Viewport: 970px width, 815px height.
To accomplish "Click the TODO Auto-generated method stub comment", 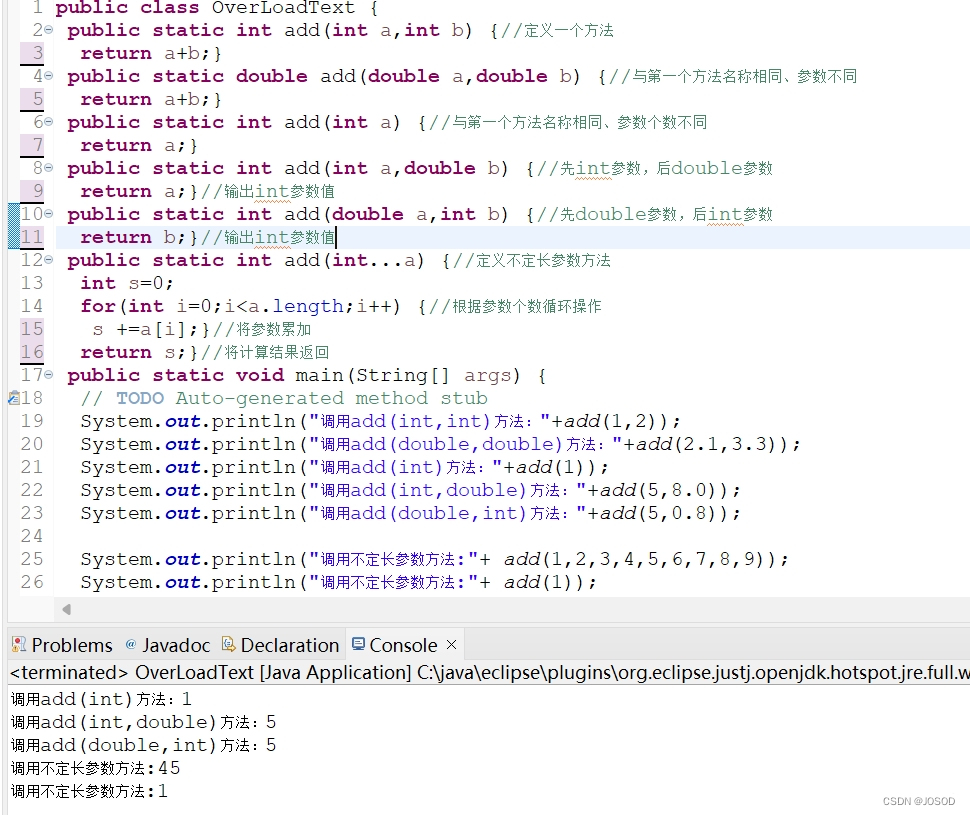I will click(284, 398).
